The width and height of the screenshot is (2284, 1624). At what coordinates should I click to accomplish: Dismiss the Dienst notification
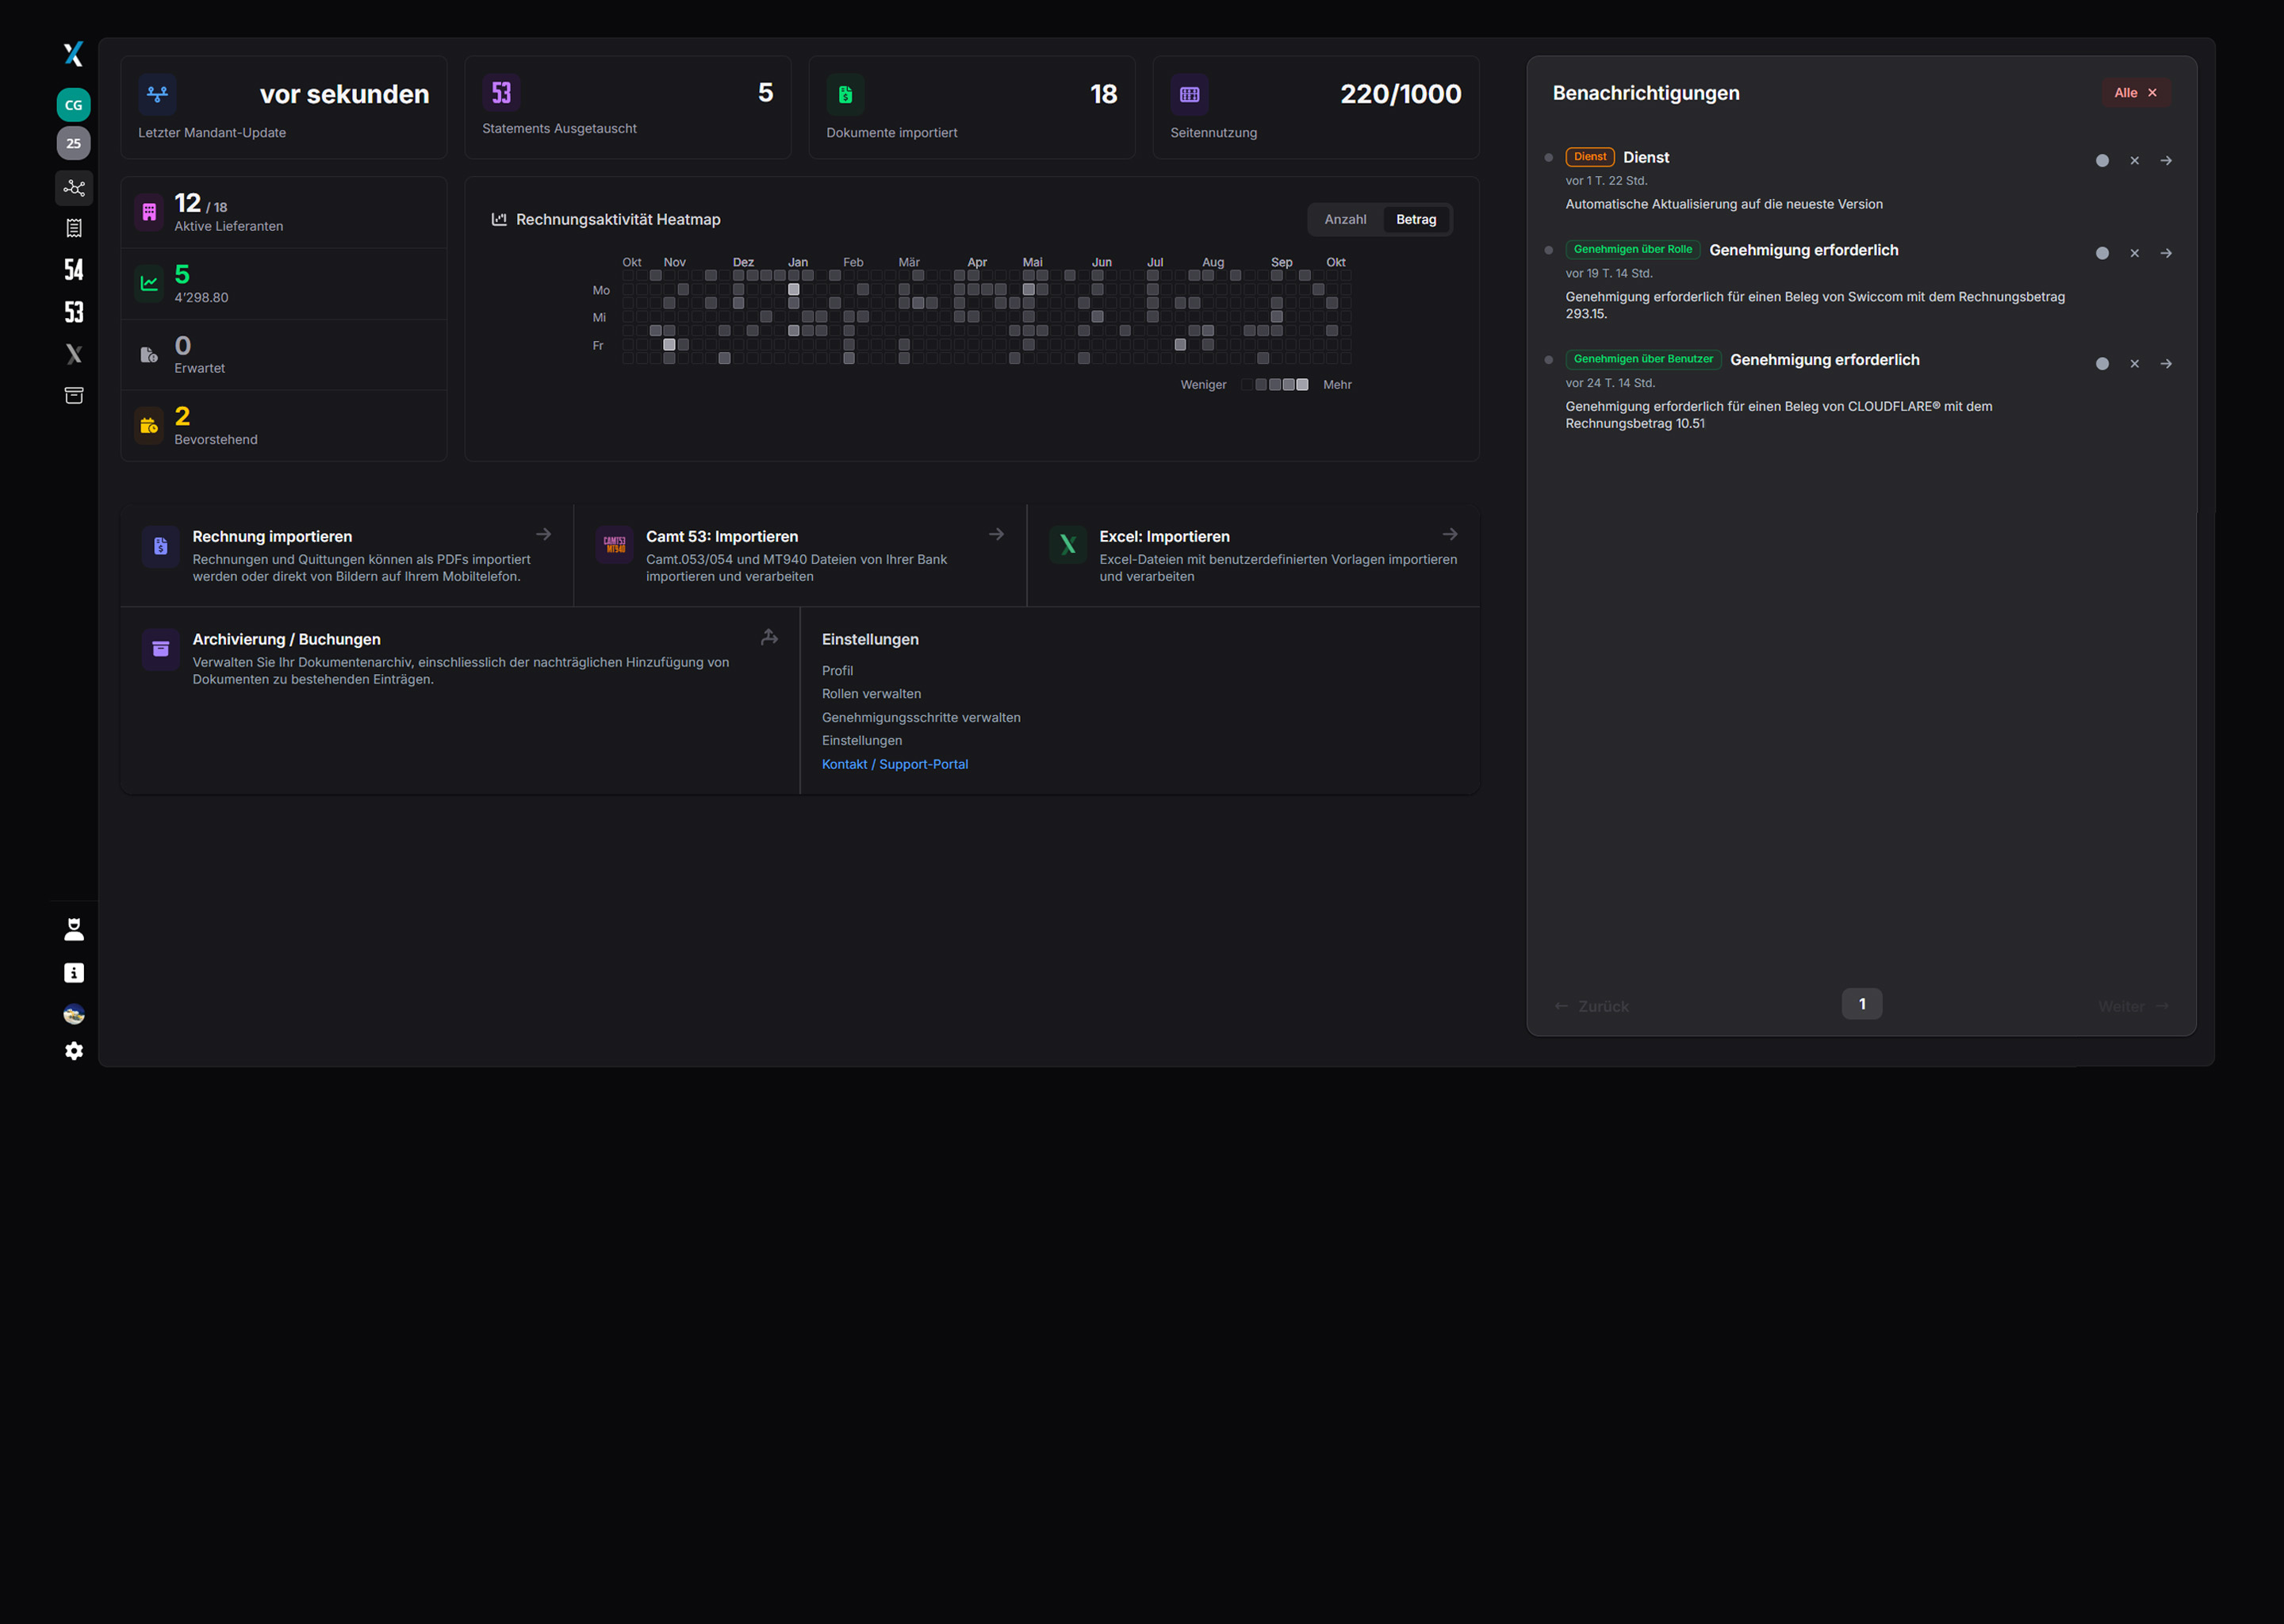click(2134, 161)
